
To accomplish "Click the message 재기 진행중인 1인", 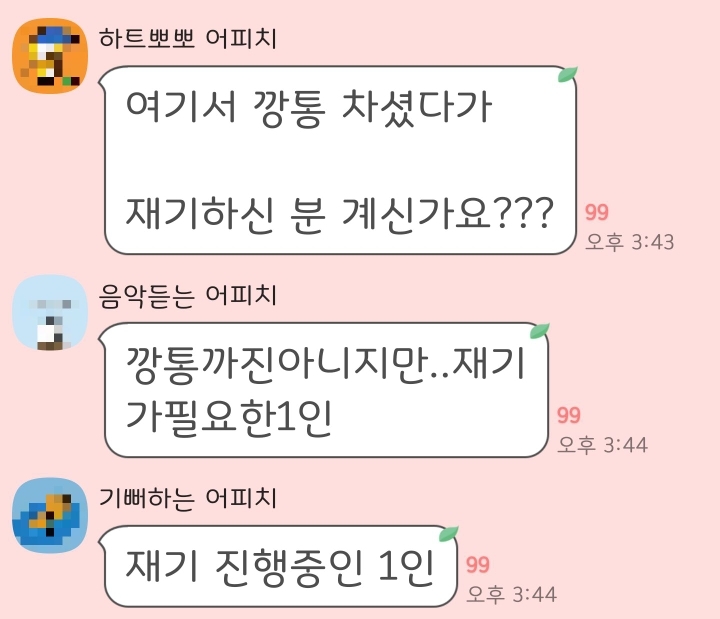I will coord(280,568).
